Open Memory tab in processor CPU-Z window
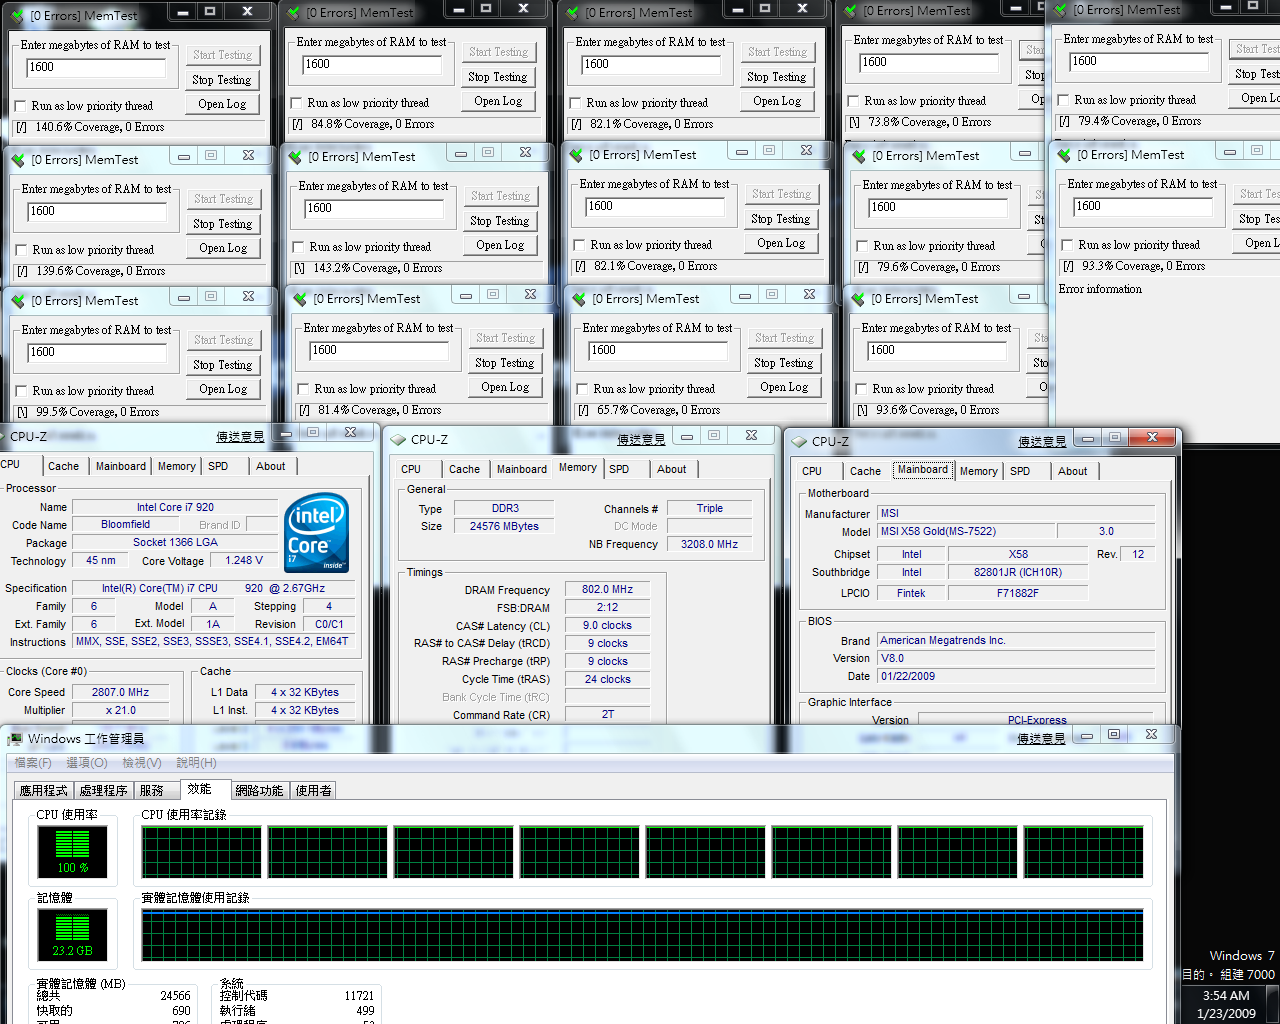 coord(176,466)
